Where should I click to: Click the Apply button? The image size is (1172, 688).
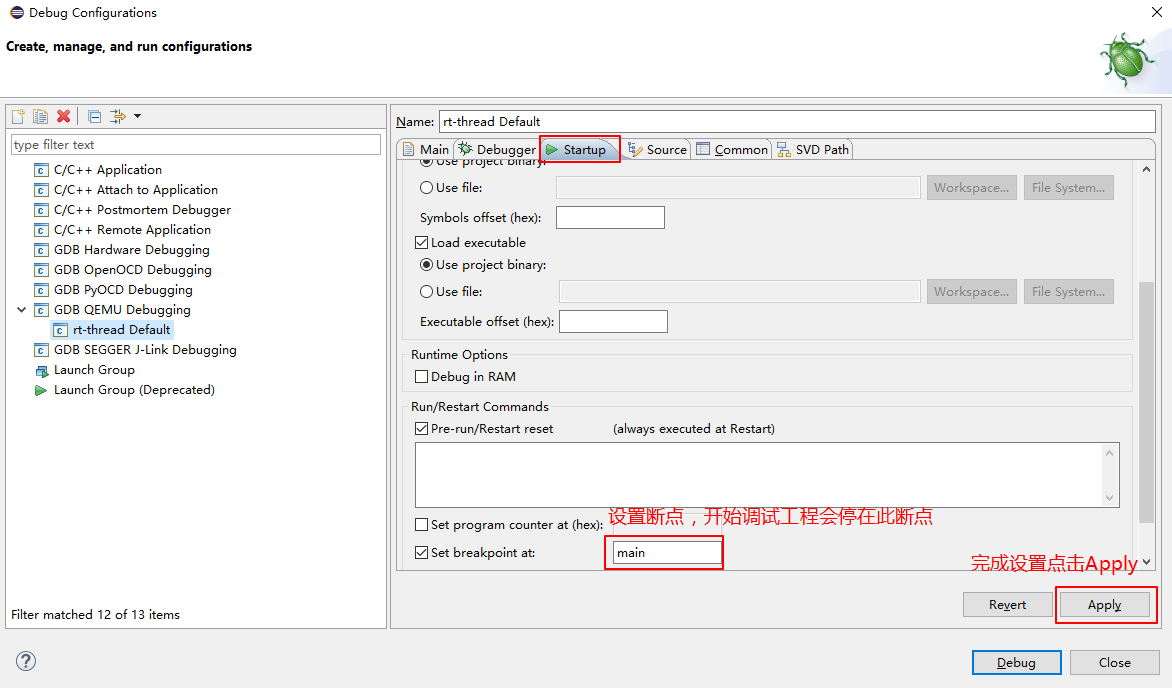(1104, 604)
